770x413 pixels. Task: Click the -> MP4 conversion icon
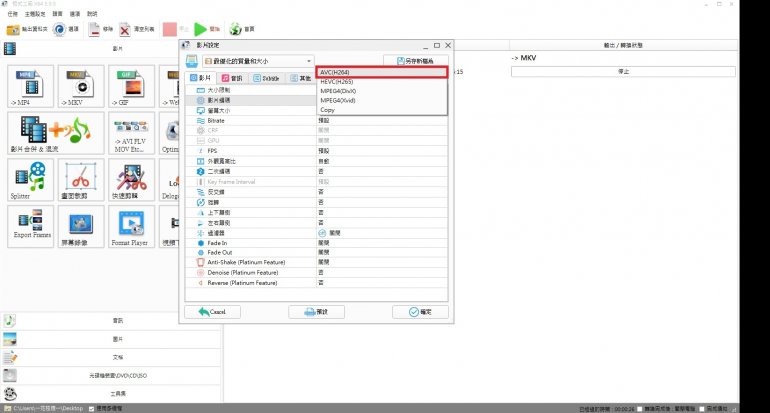click(x=30, y=86)
